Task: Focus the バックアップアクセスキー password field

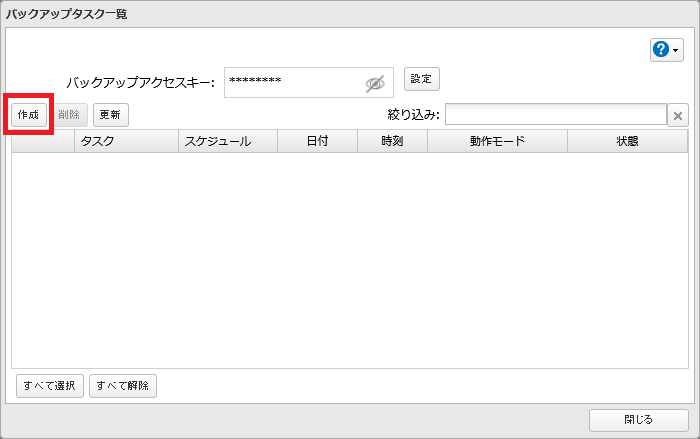Action: click(308, 82)
